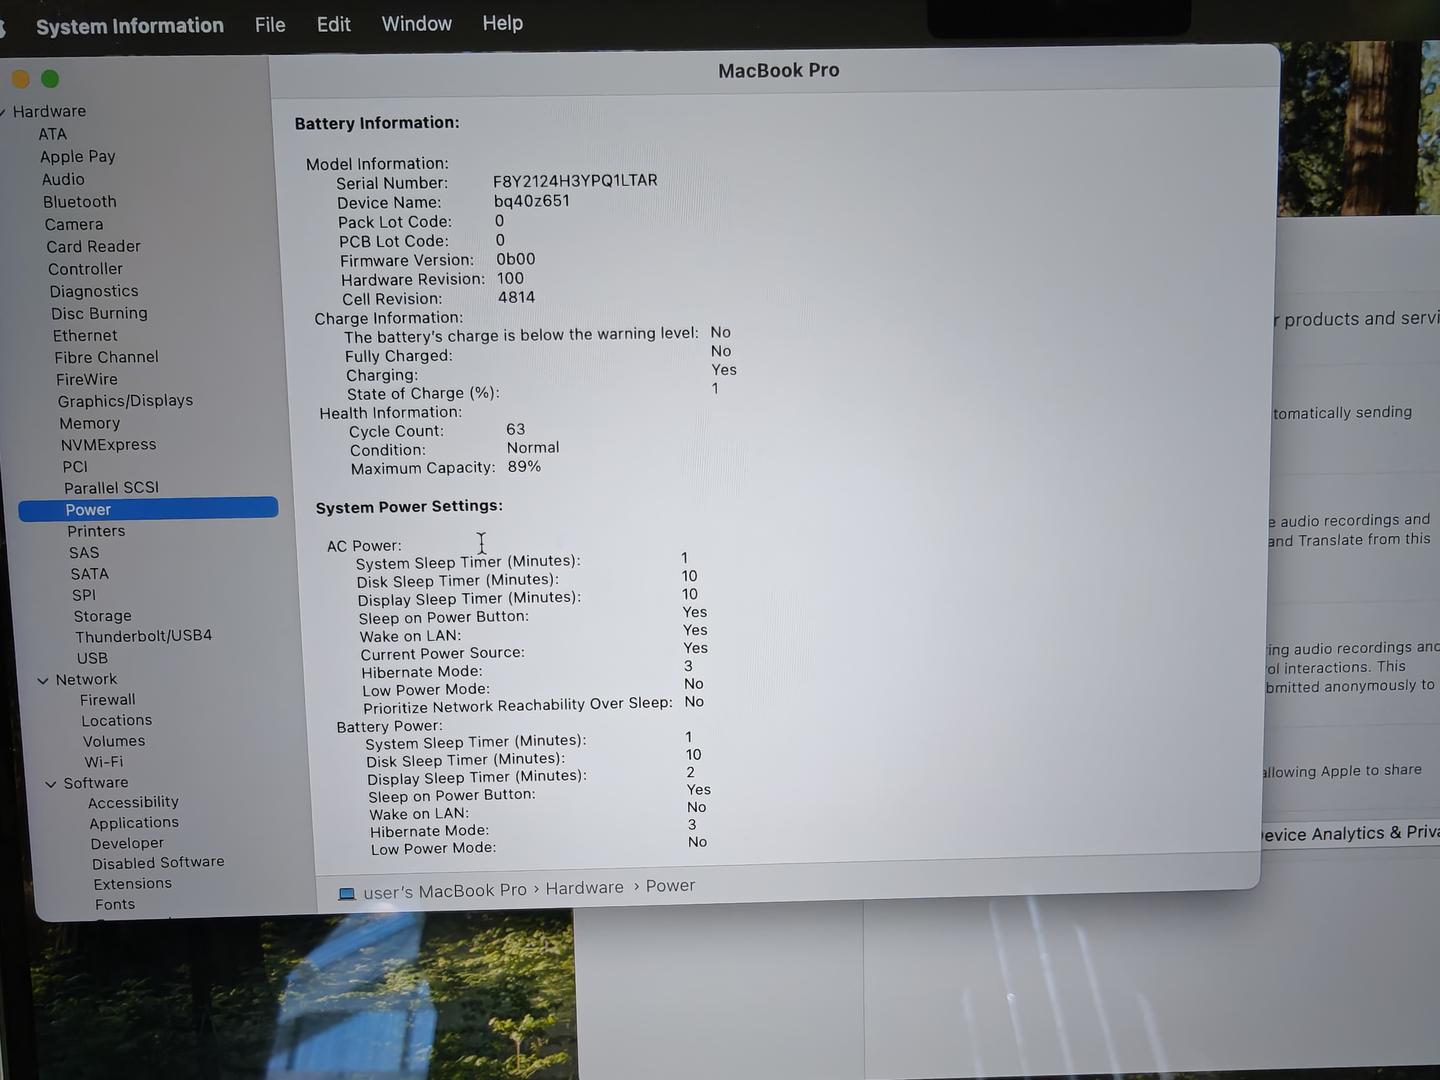Click "user's MacBook Pro" in the path bar
The height and width of the screenshot is (1080, 1440).
pyautogui.click(x=445, y=891)
